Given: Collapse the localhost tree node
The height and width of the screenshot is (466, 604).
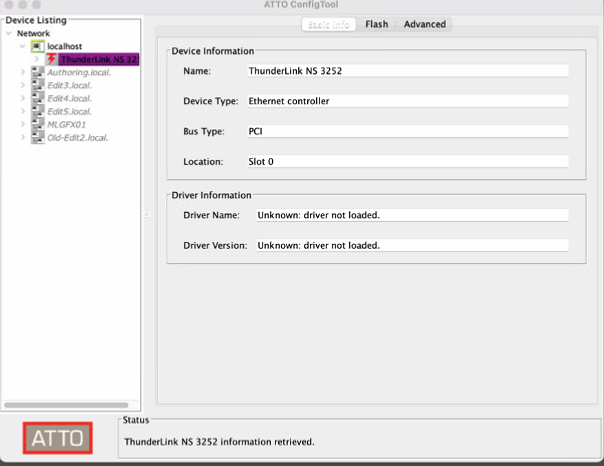Looking at the screenshot, I should [22, 46].
